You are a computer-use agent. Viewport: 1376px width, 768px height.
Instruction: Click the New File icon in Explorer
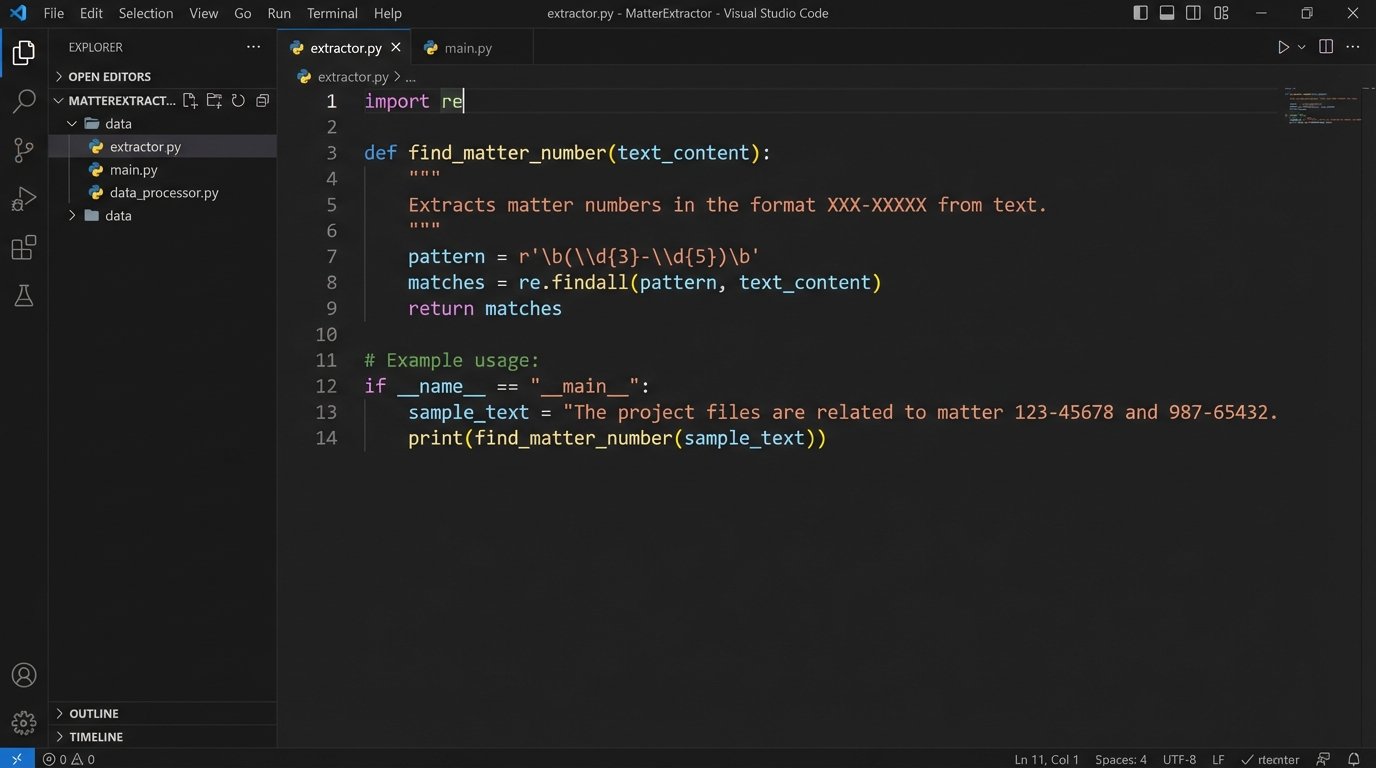(x=190, y=101)
